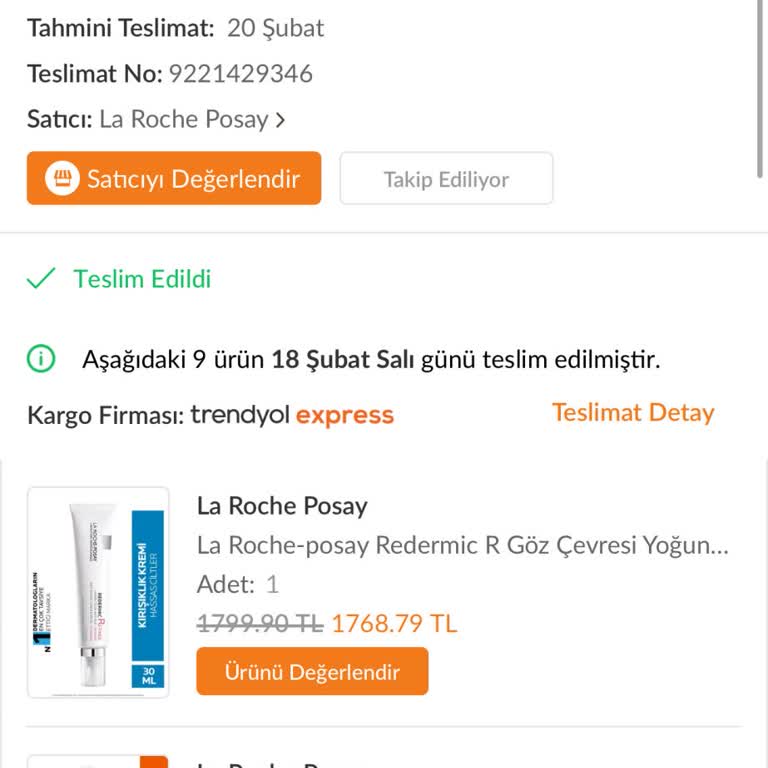The height and width of the screenshot is (768, 768).
Task: Expand the seller chevron beside La Roche Posay
Action: click(x=280, y=120)
